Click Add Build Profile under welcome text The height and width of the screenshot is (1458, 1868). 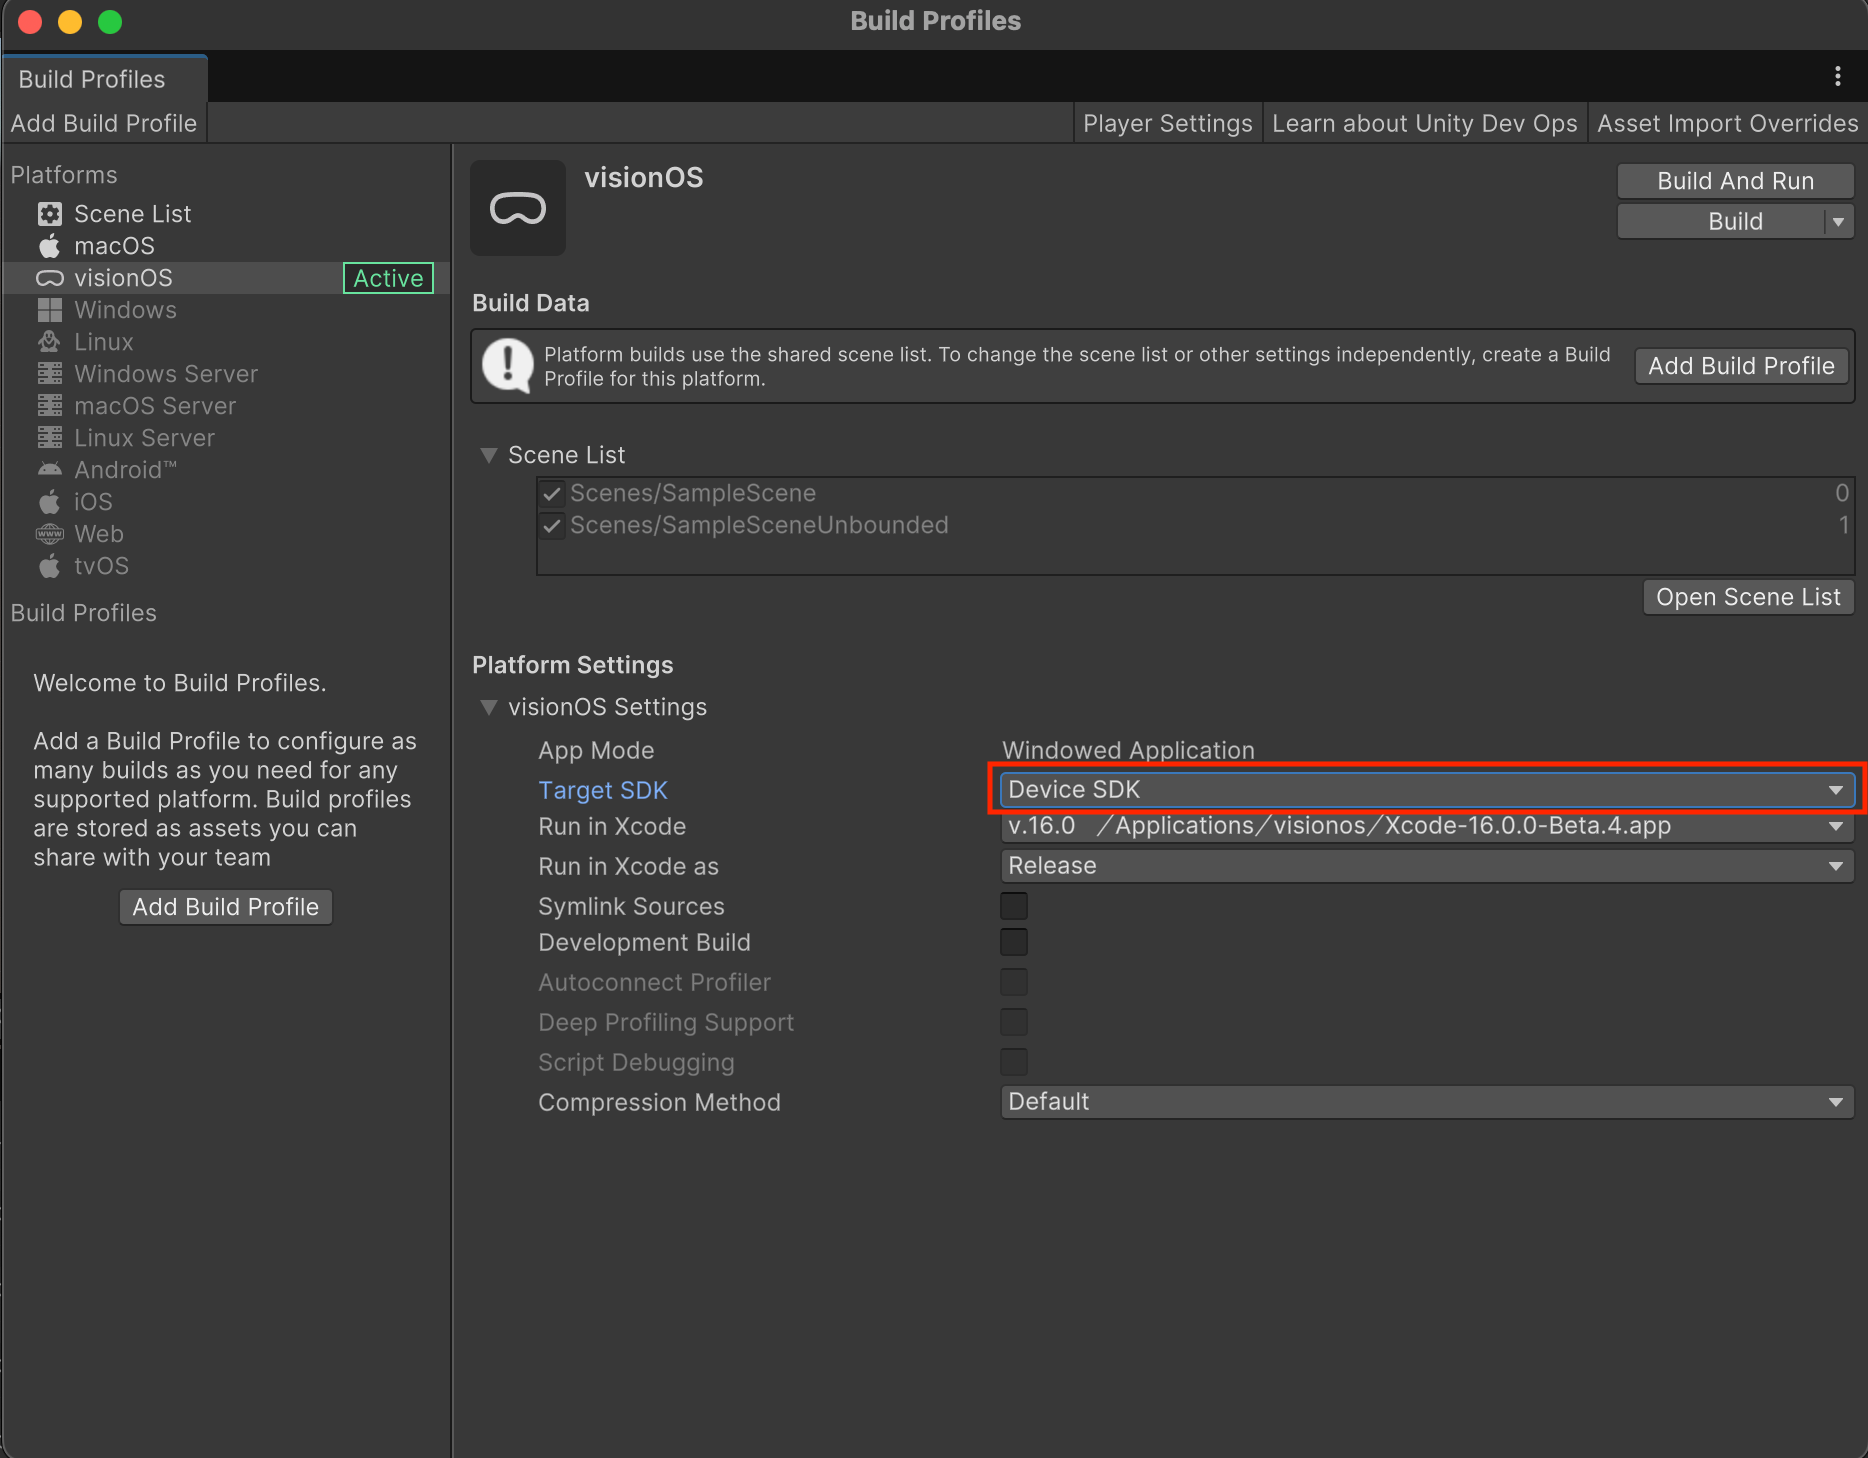coord(226,907)
